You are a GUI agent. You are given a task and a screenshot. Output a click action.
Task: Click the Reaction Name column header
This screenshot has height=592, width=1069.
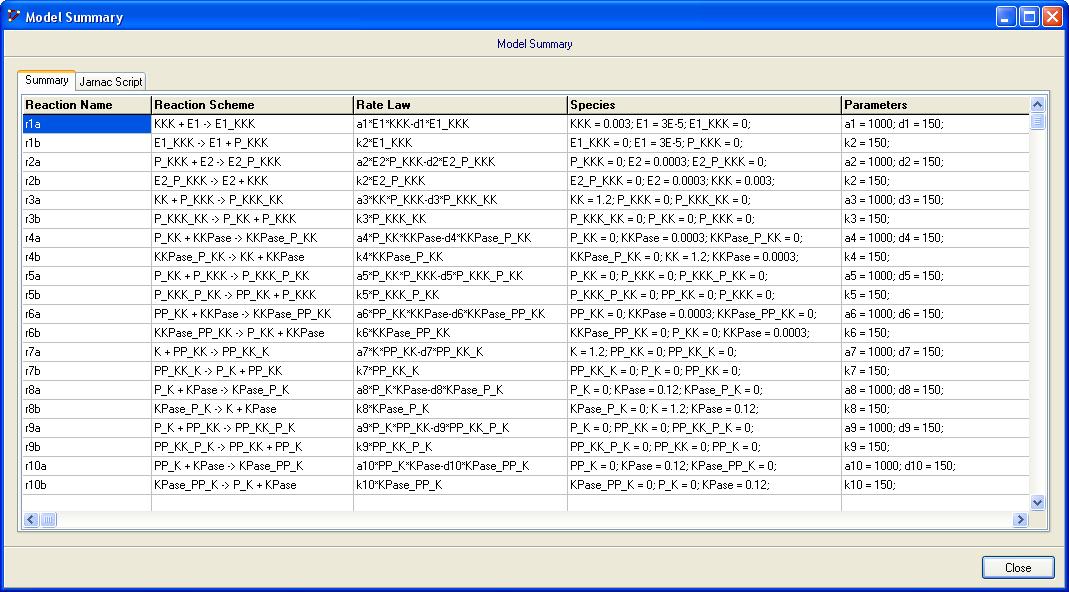(86, 105)
